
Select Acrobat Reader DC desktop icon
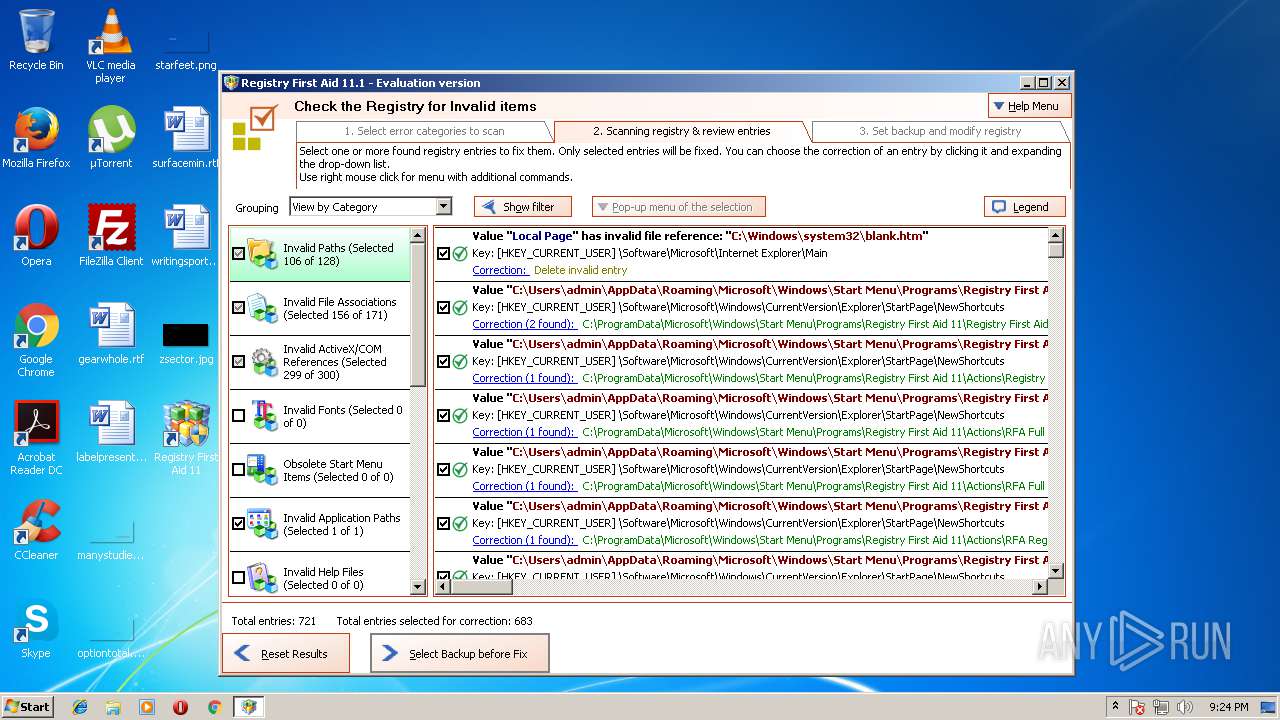36,438
